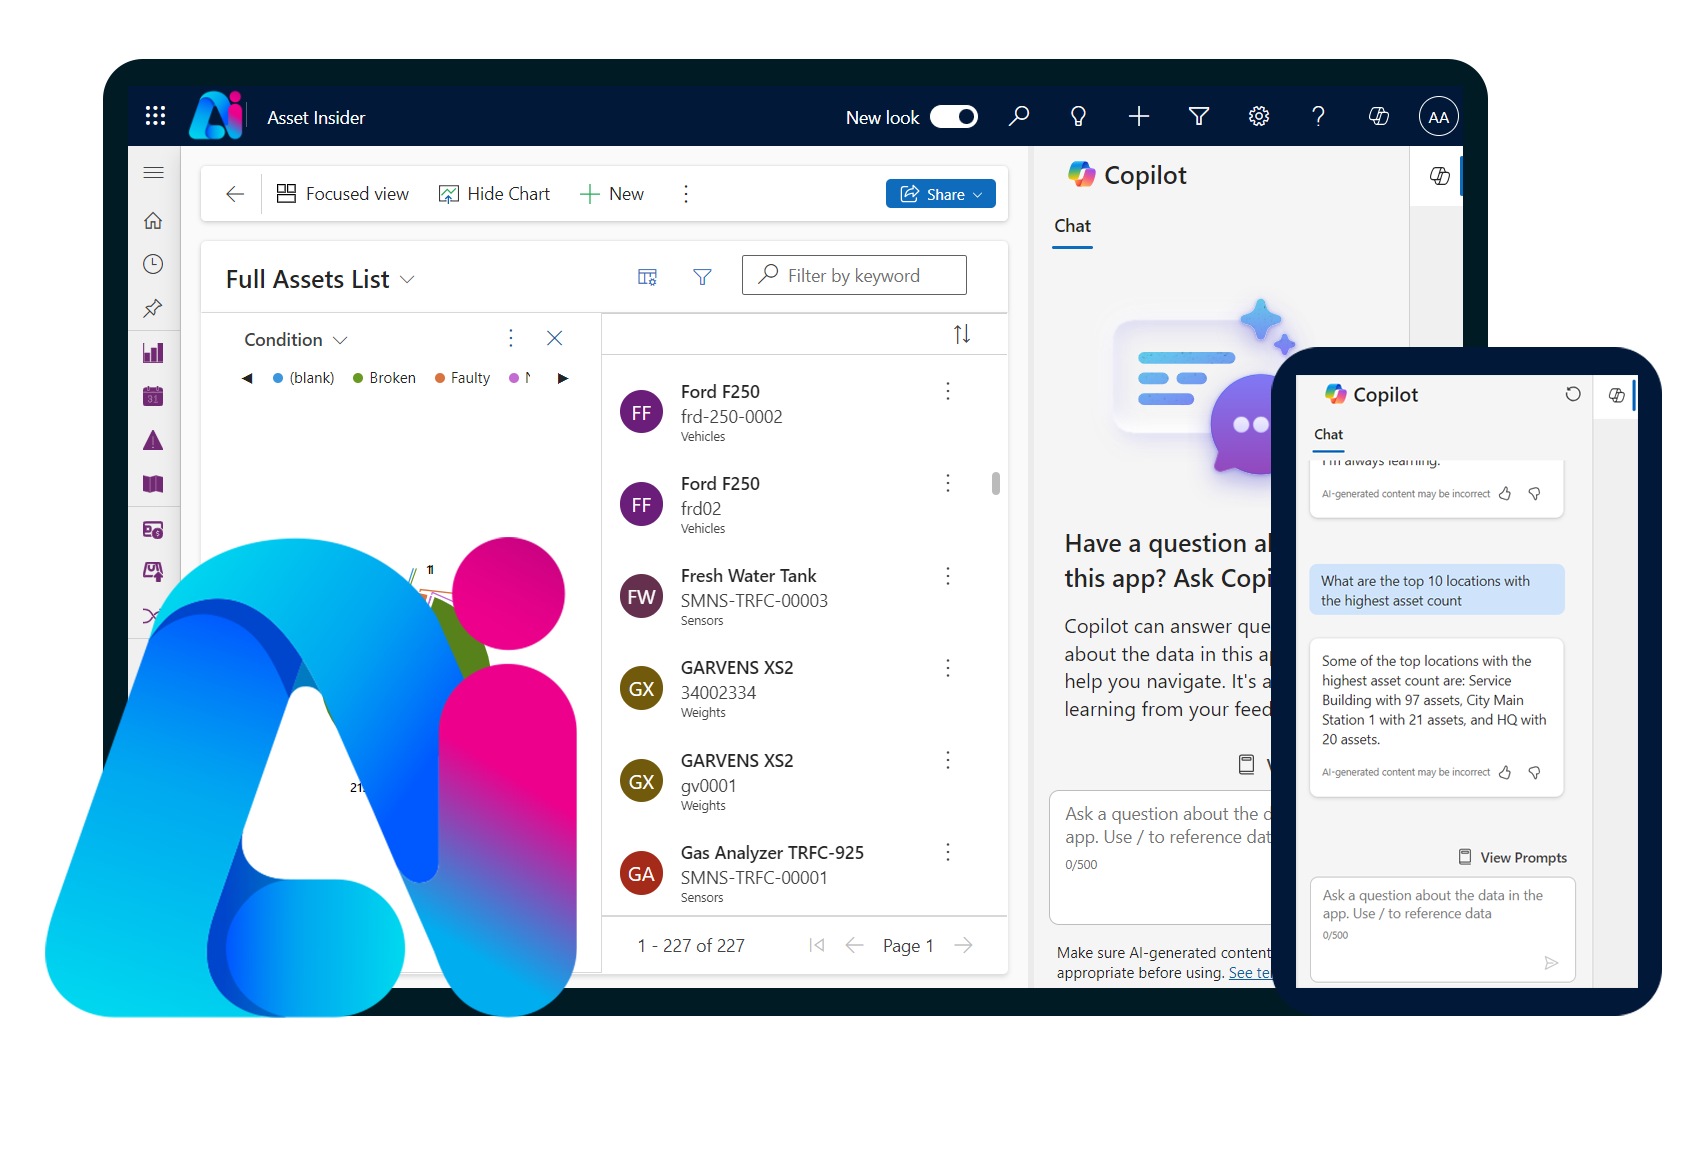Open advanced find funnel in top bar

pyautogui.click(x=1198, y=116)
